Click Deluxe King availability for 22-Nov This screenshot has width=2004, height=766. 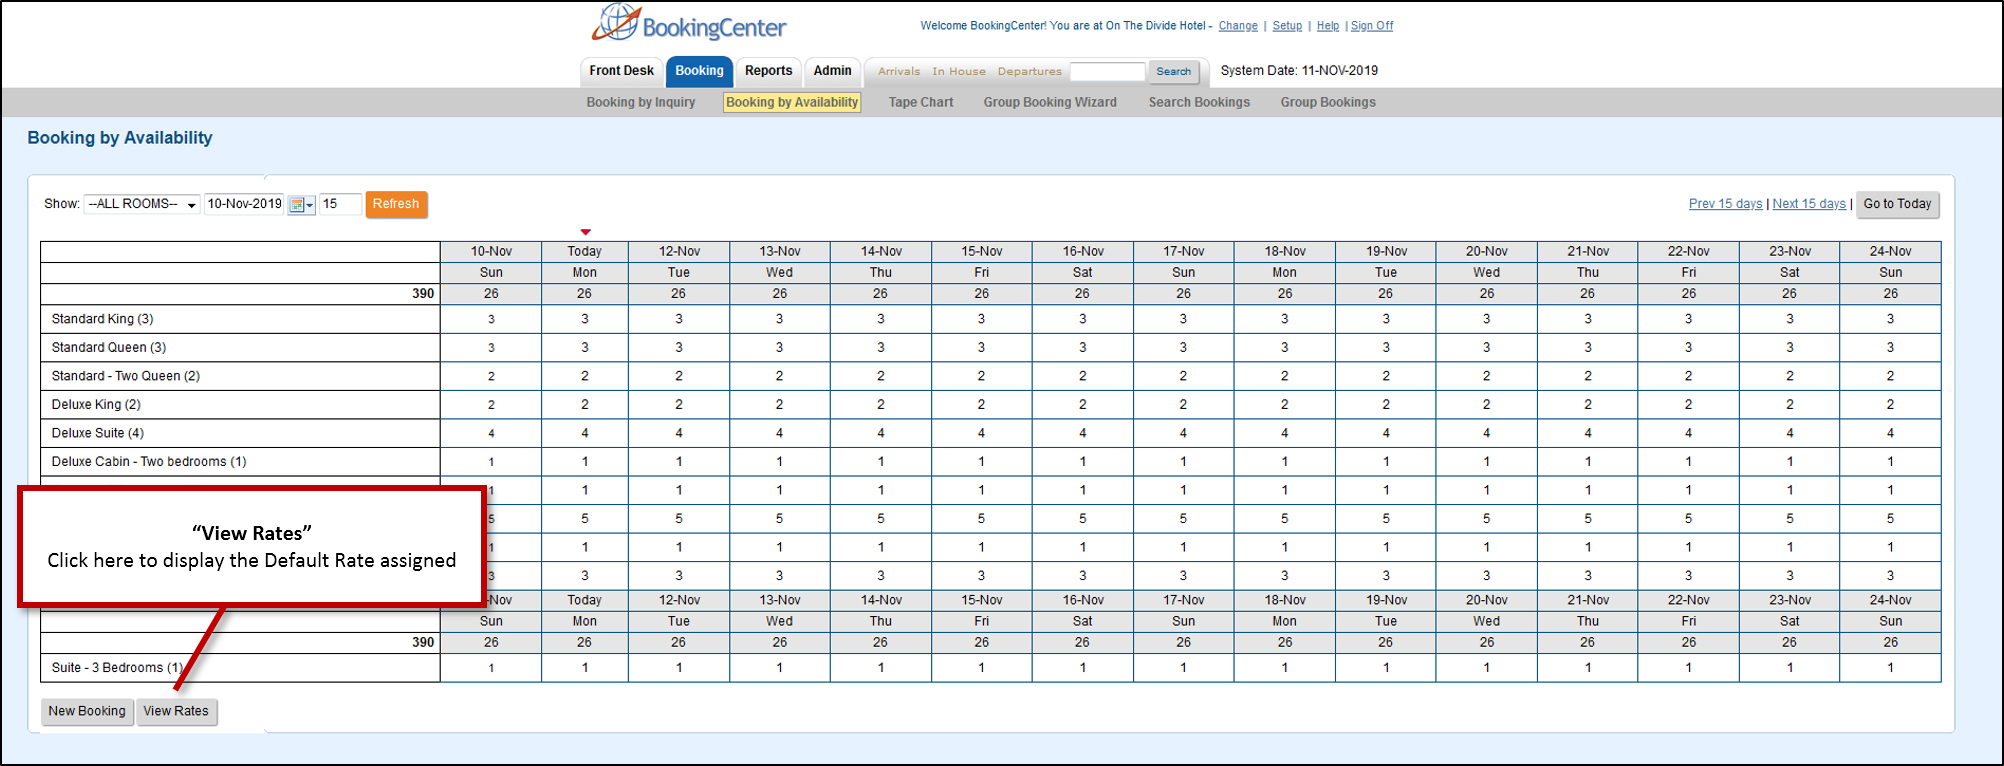pos(1689,404)
